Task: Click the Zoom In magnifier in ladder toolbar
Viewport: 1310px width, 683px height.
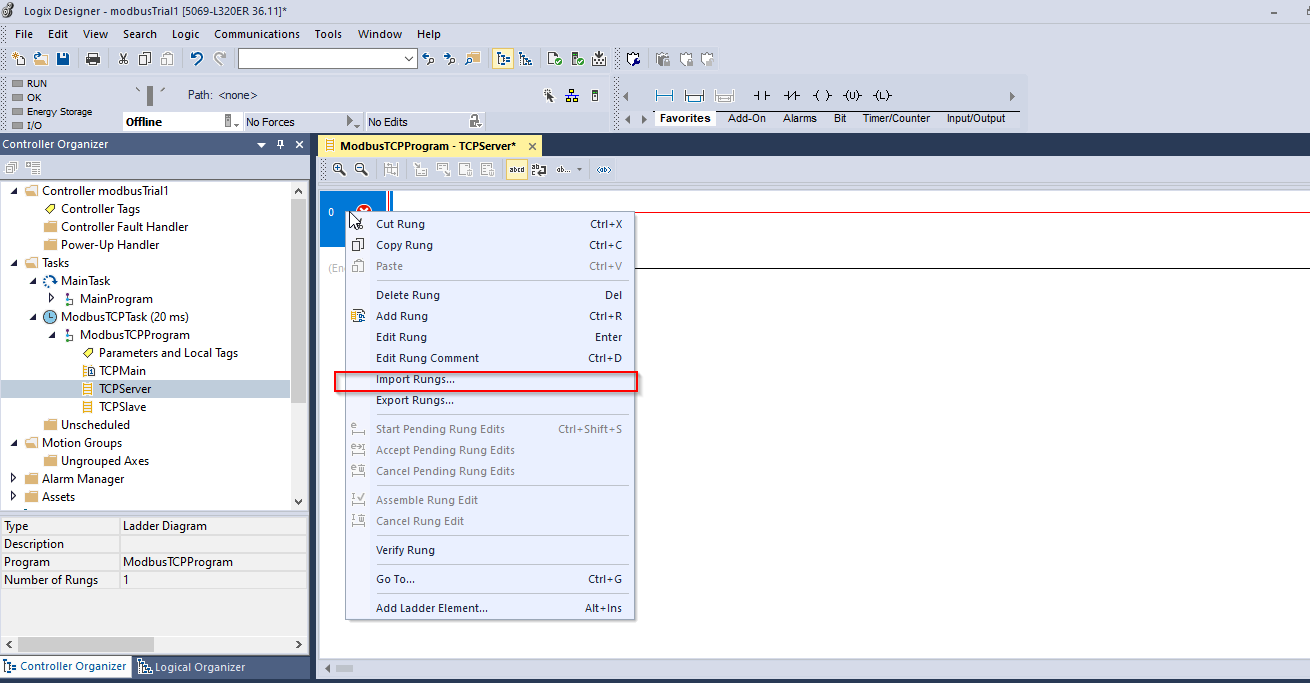Action: 340,169
